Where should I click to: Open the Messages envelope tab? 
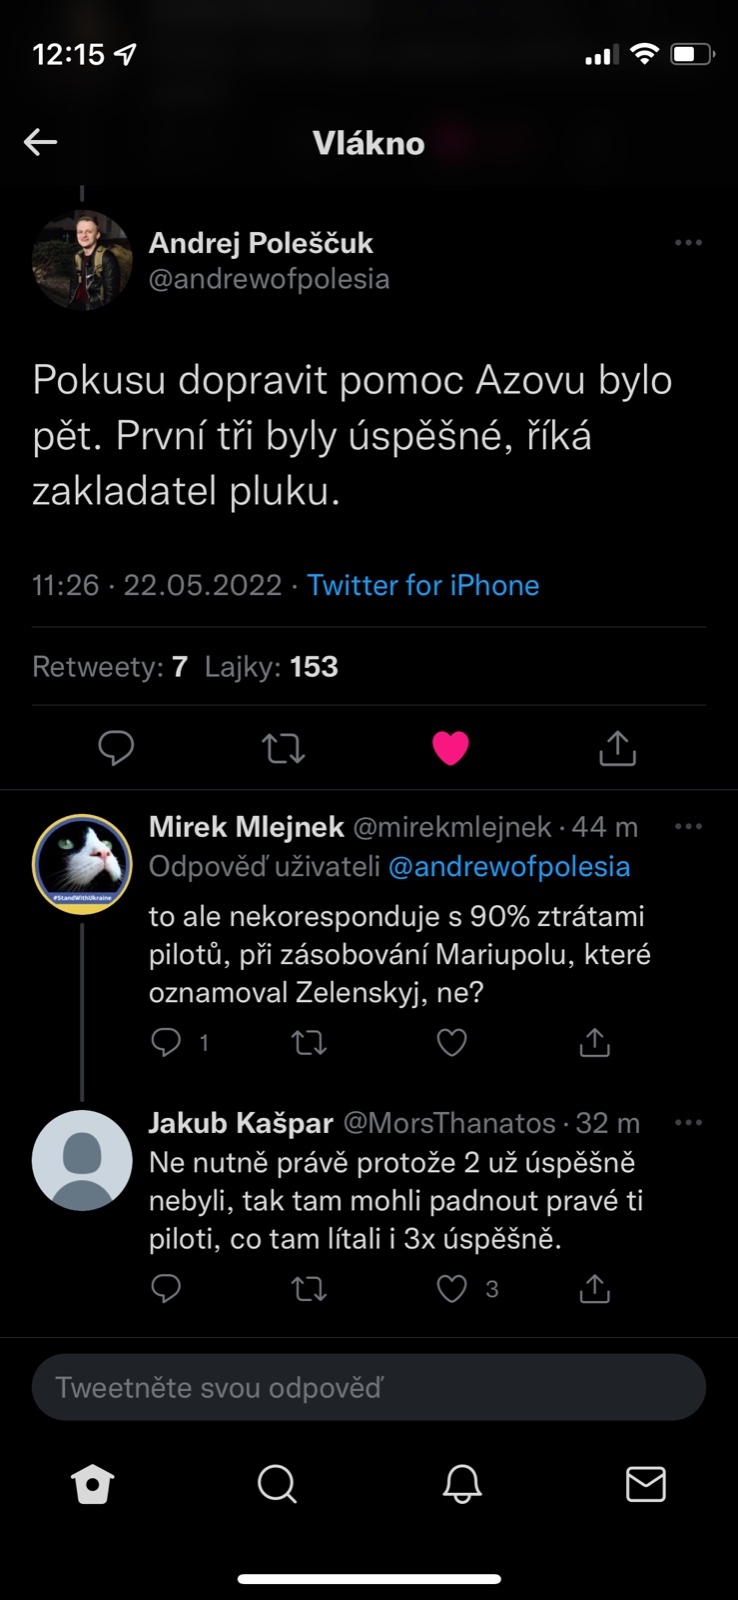(646, 1484)
